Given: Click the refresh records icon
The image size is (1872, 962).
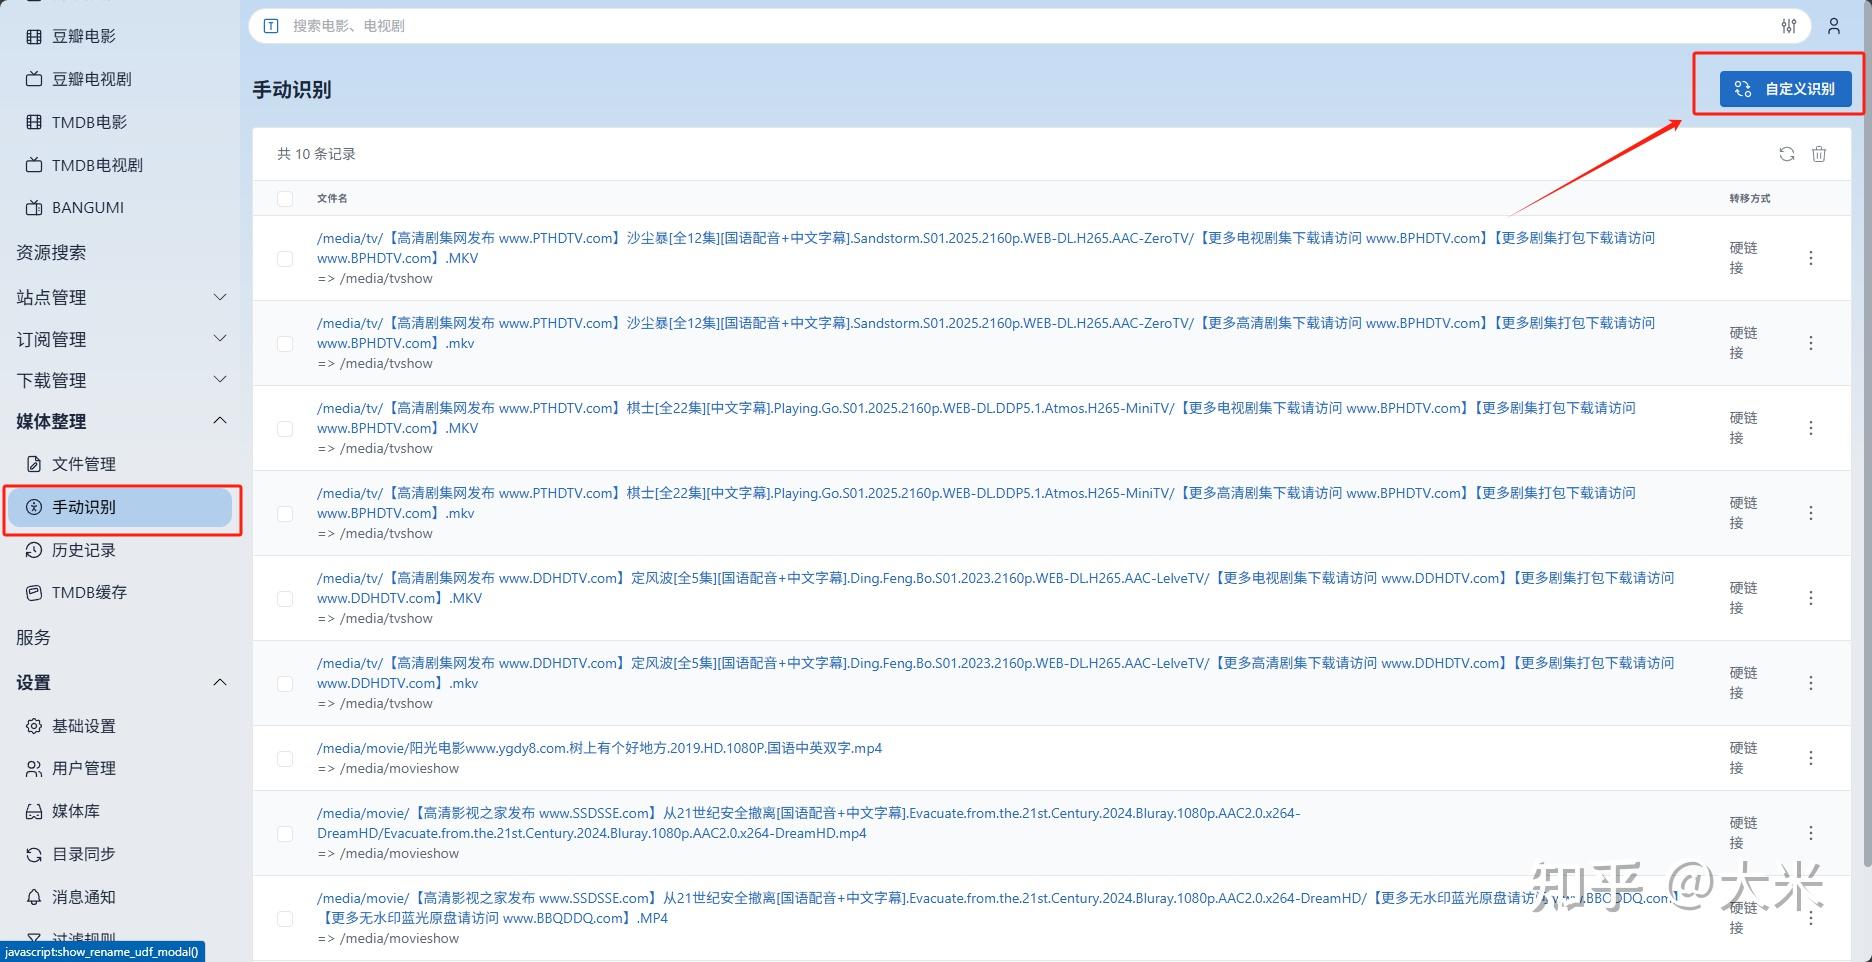Looking at the screenshot, I should click(x=1787, y=154).
